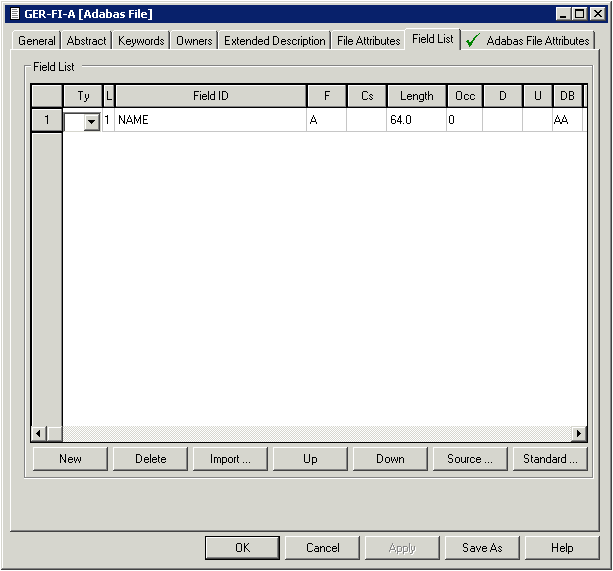Open the Abstract tab
This screenshot has height=571, width=613.
(x=87, y=41)
